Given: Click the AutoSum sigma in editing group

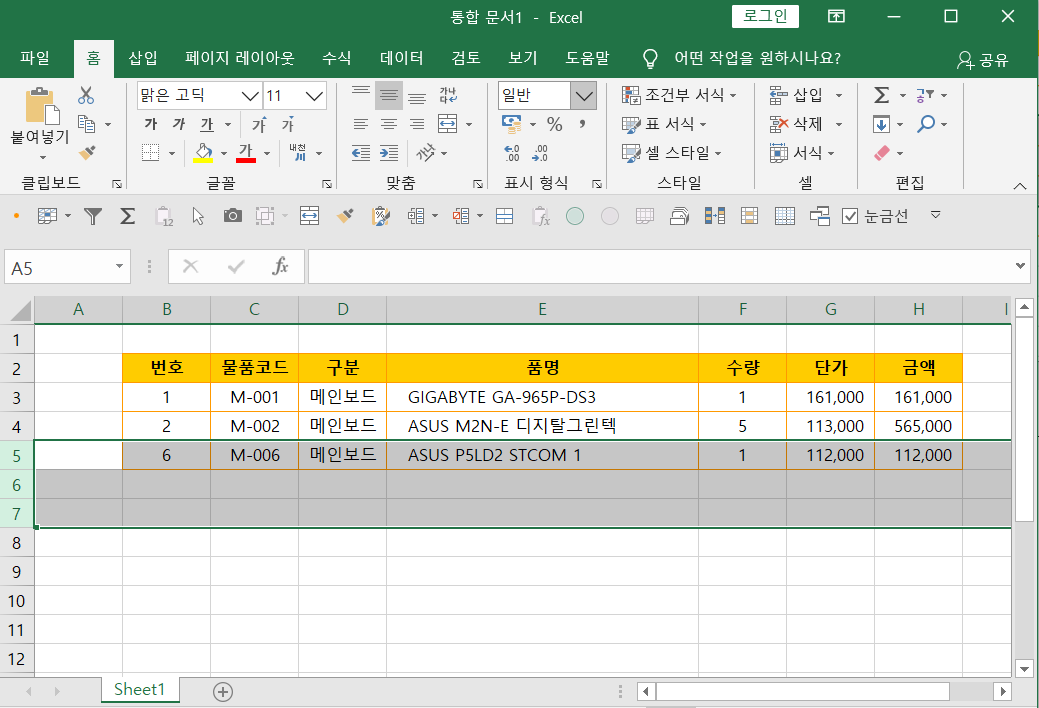Looking at the screenshot, I should pos(881,95).
